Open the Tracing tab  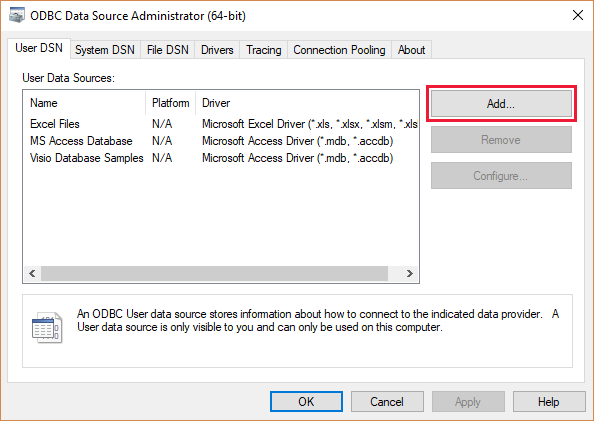(264, 50)
